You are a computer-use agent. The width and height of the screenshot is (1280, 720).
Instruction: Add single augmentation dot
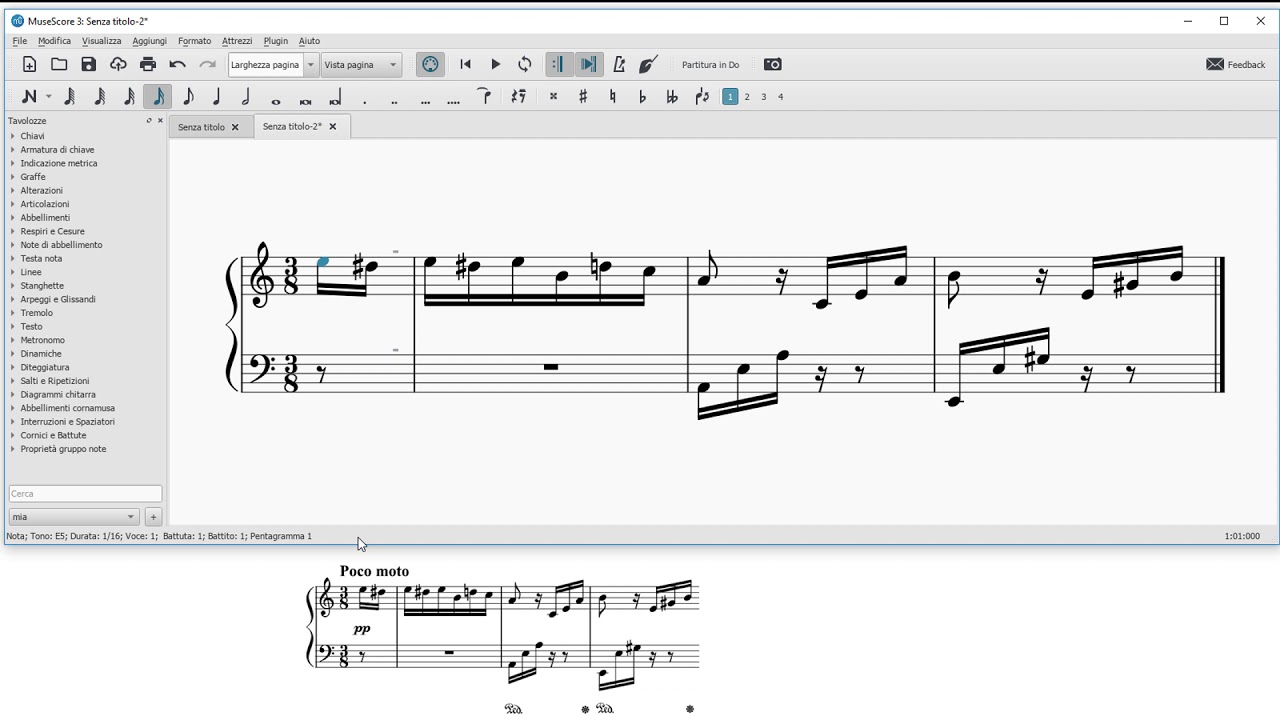pyautogui.click(x=365, y=101)
